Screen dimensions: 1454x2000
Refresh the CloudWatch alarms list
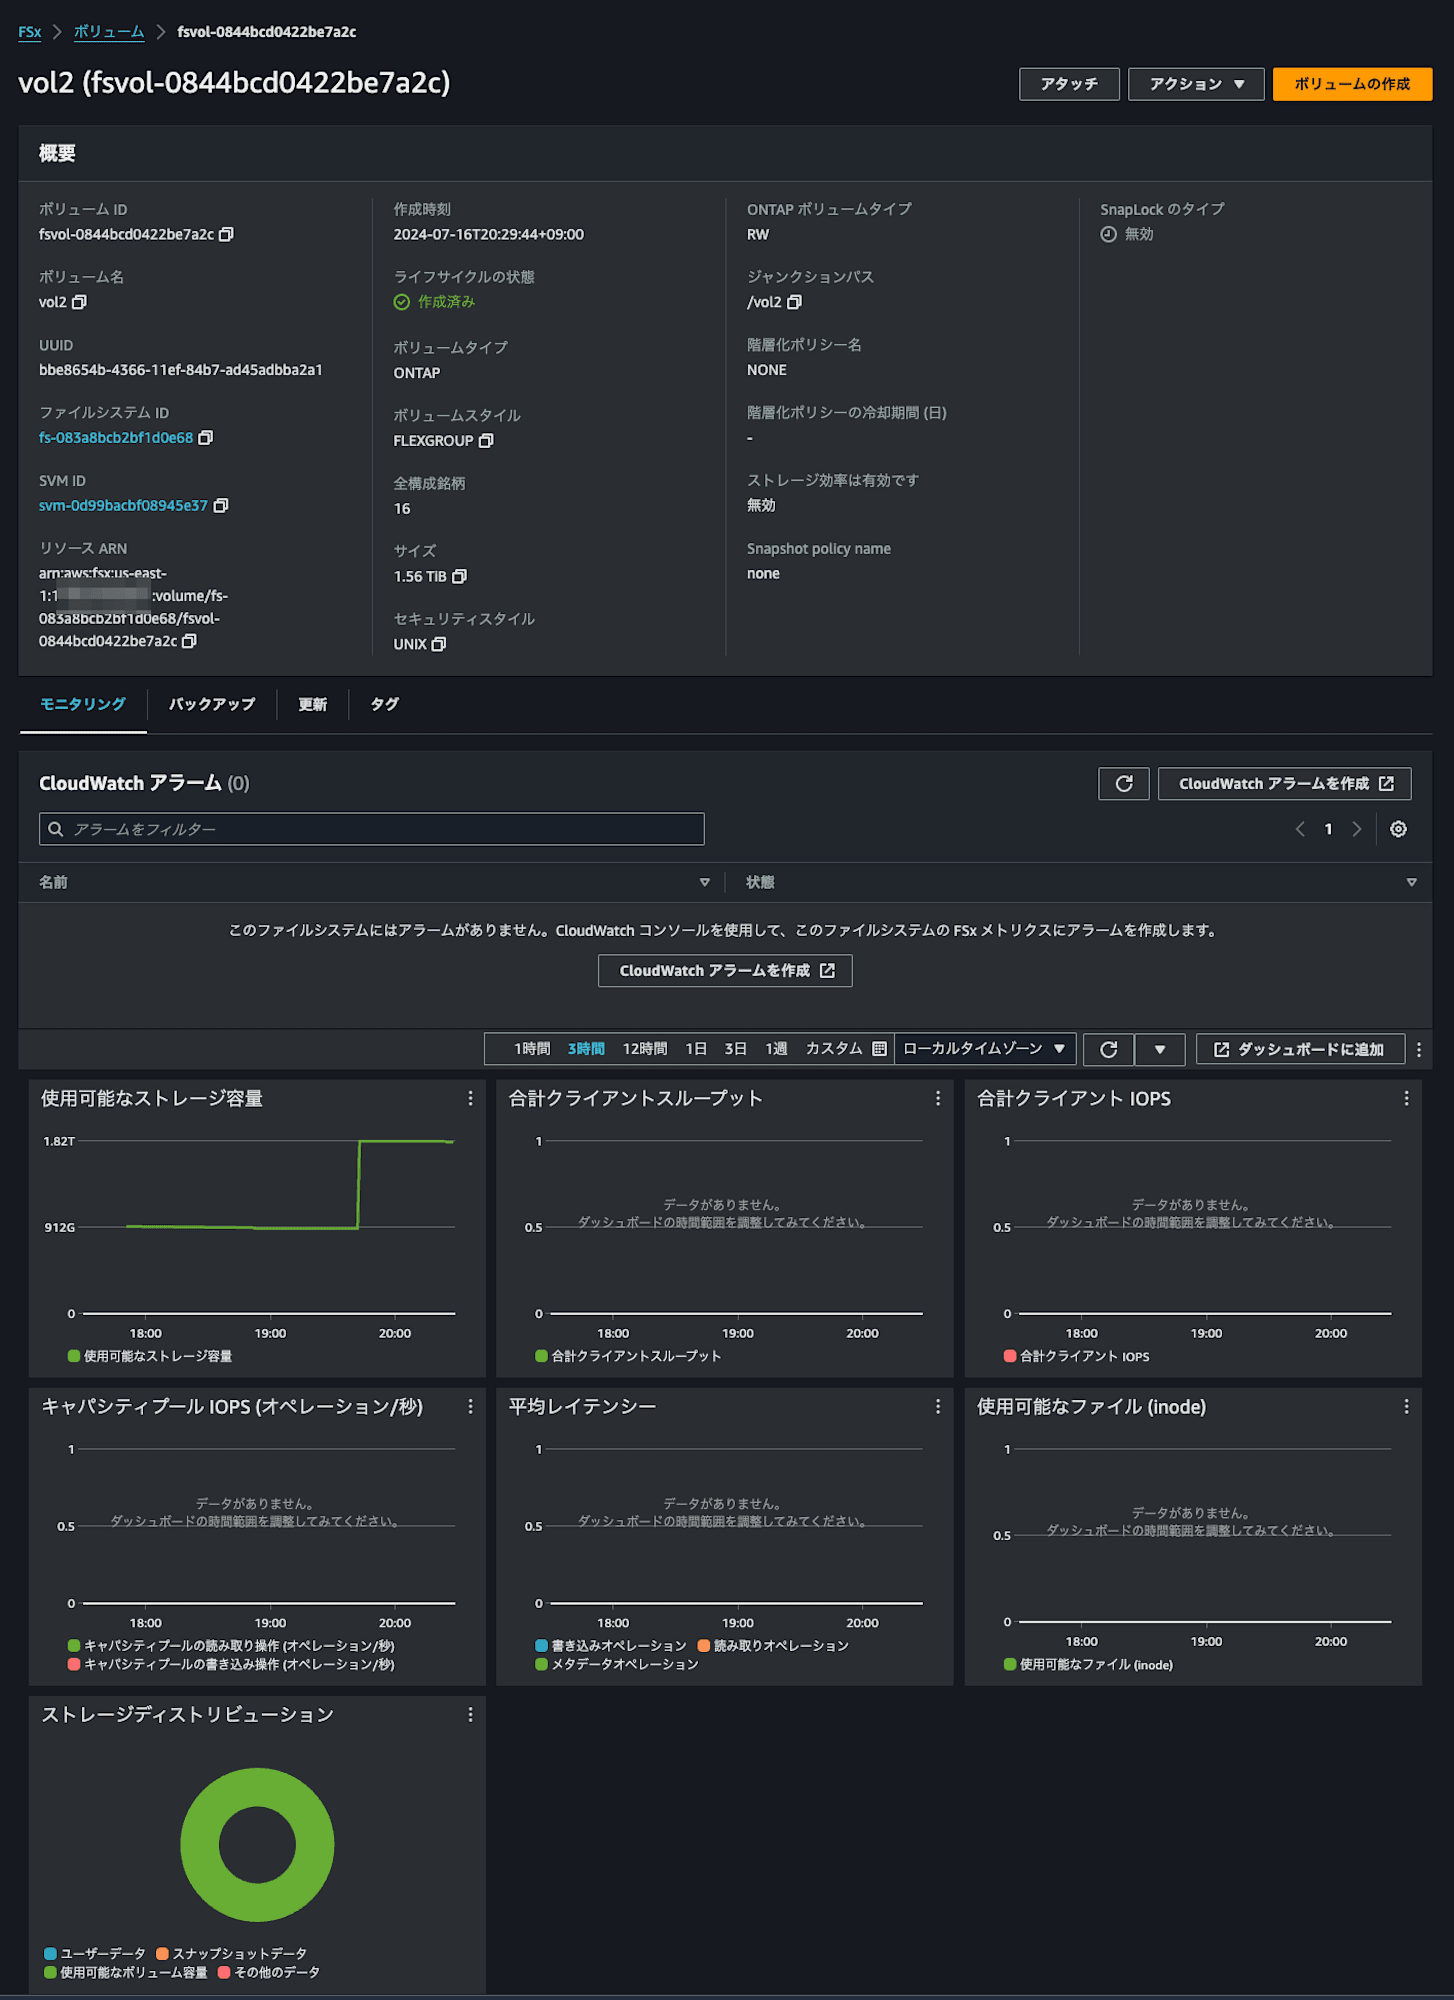click(x=1124, y=784)
